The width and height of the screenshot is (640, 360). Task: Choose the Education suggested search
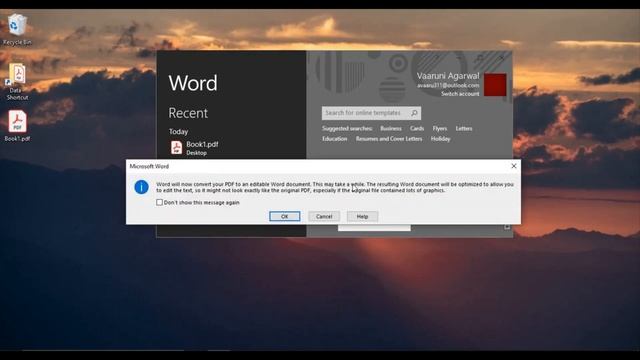[x=334, y=139]
